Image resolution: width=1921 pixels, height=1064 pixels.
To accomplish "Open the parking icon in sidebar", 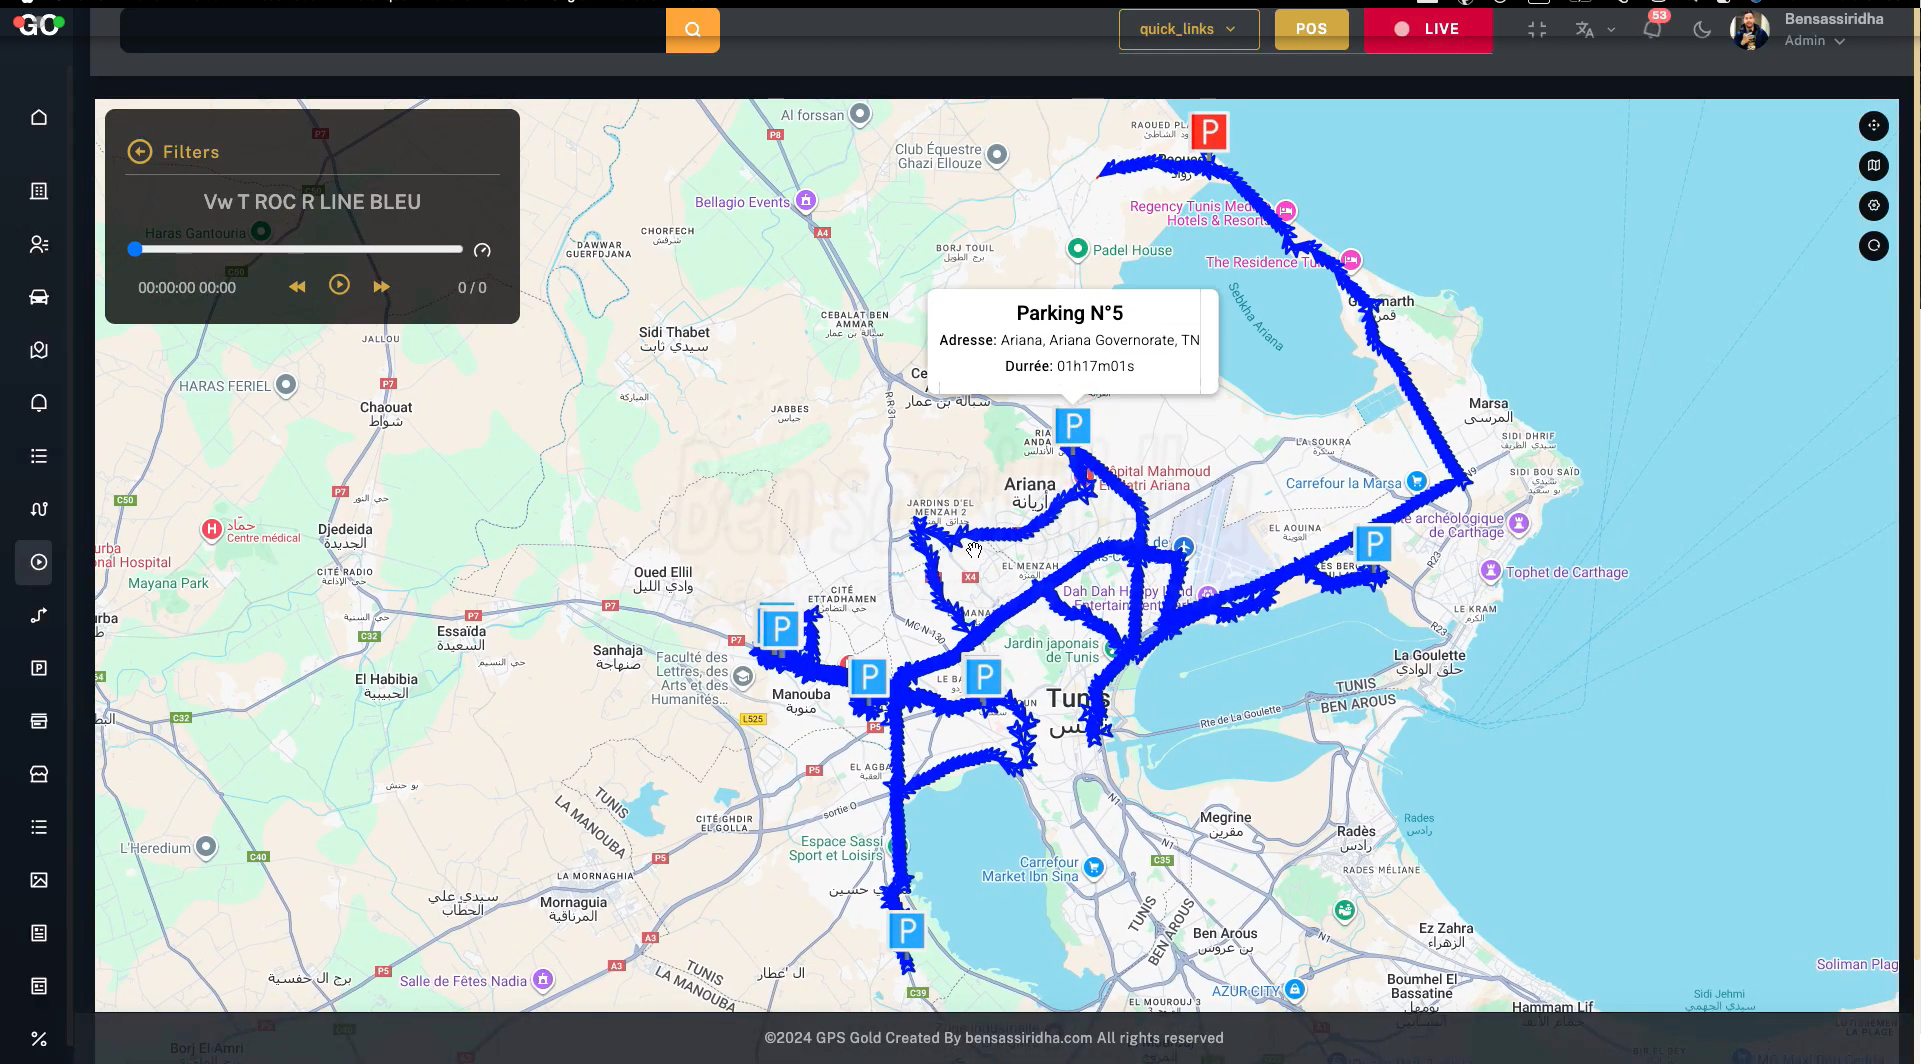I will [x=39, y=668].
